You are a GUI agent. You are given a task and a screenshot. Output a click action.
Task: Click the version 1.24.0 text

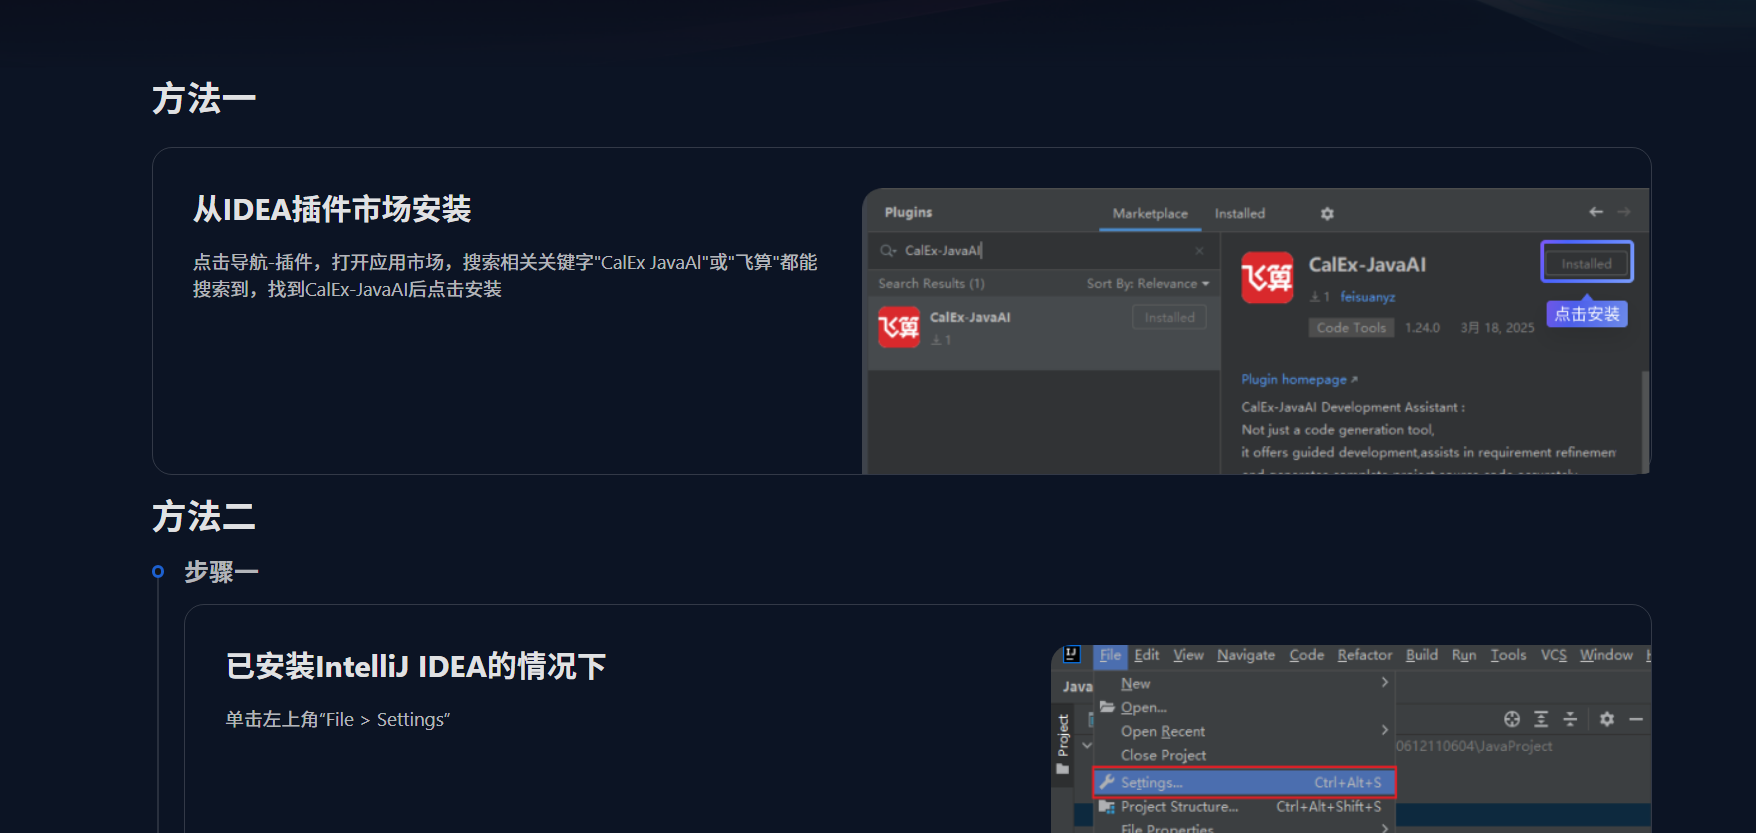click(x=1422, y=328)
